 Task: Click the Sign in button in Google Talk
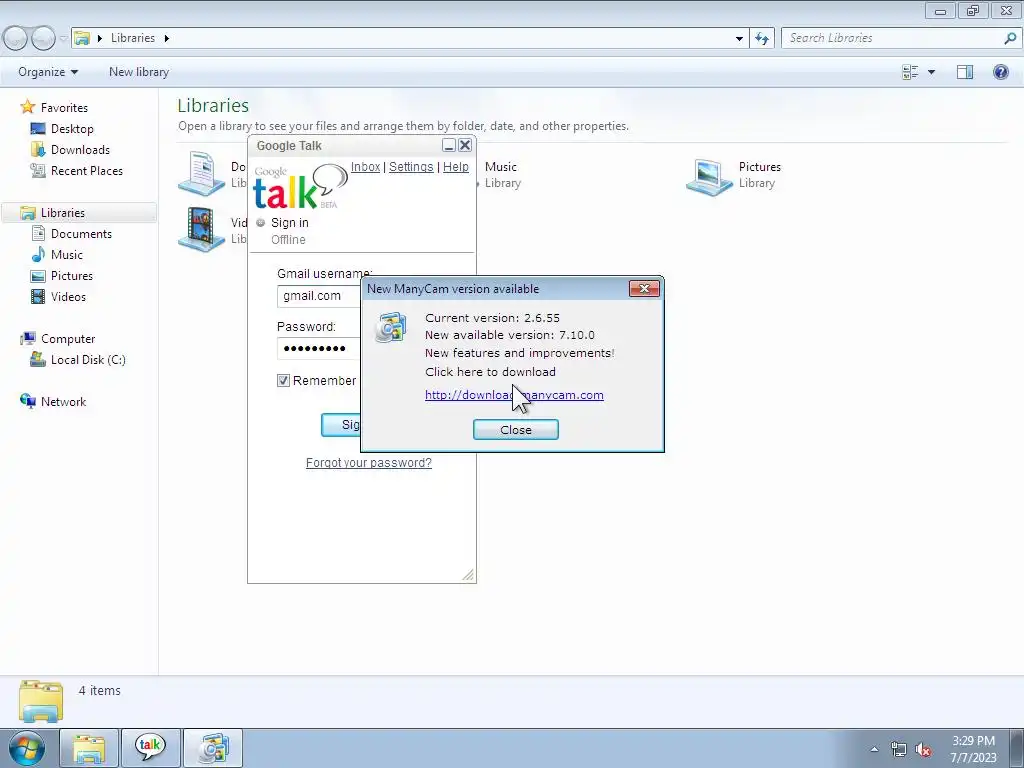click(x=341, y=425)
